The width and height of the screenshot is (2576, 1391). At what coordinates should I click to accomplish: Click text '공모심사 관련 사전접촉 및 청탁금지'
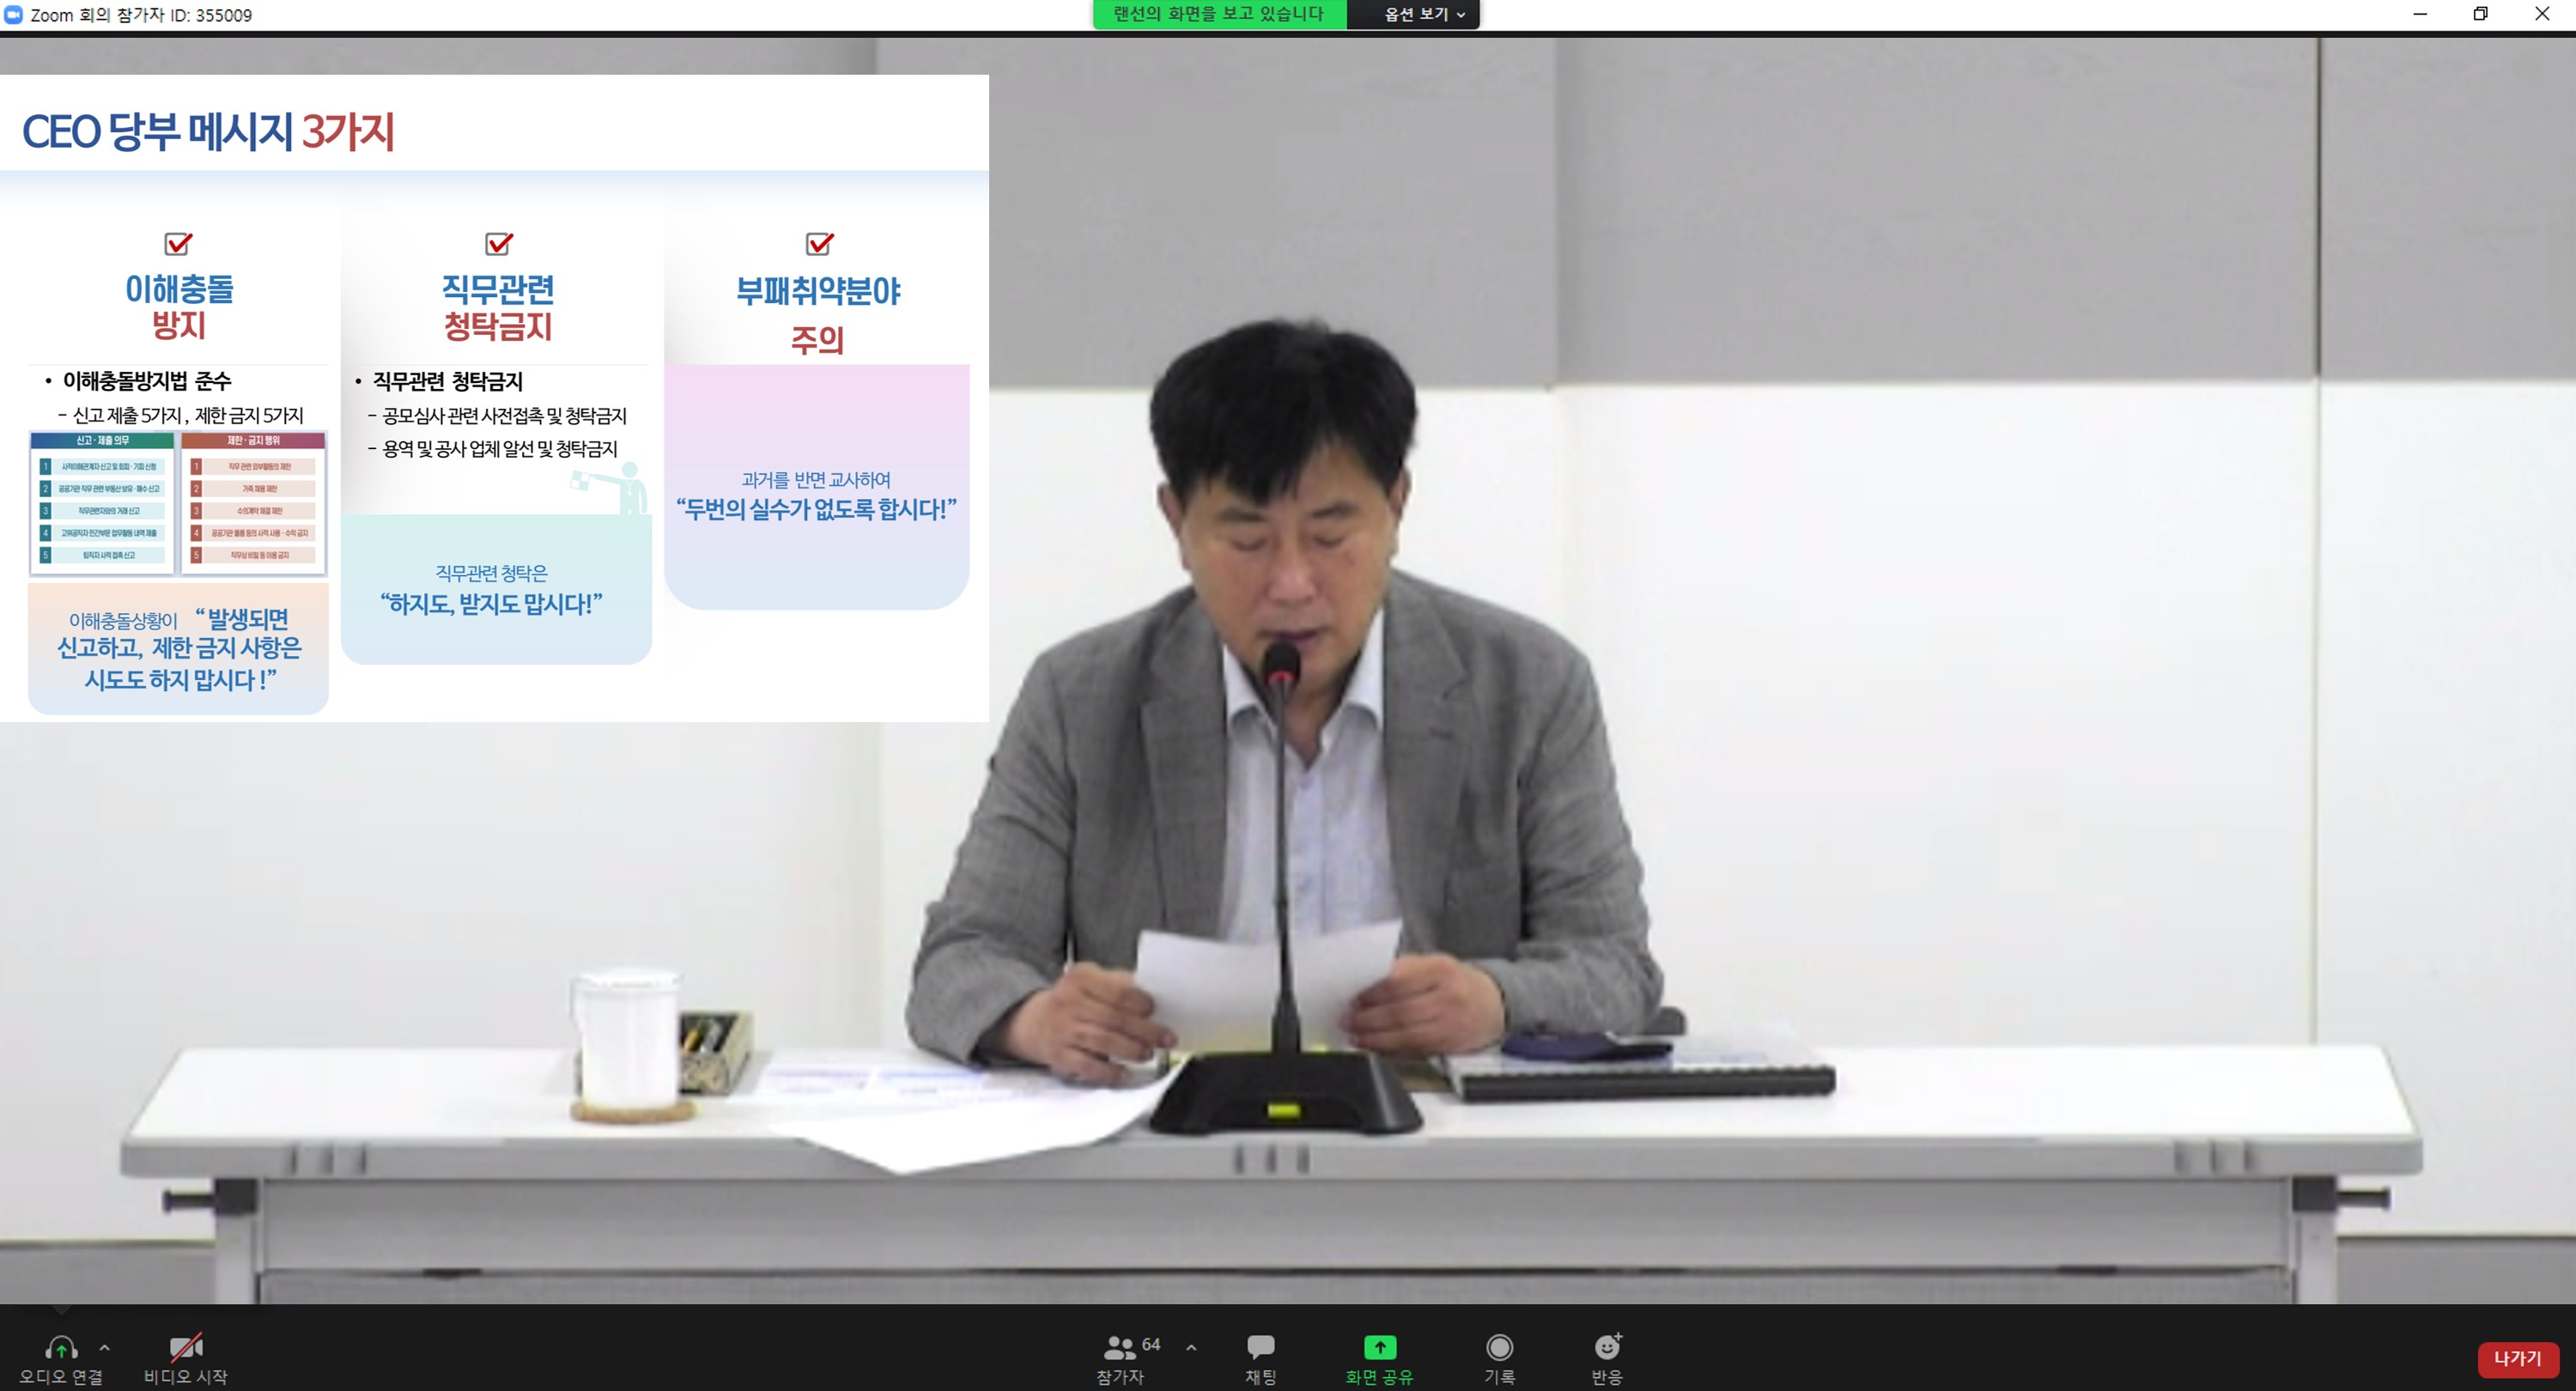pos(504,415)
